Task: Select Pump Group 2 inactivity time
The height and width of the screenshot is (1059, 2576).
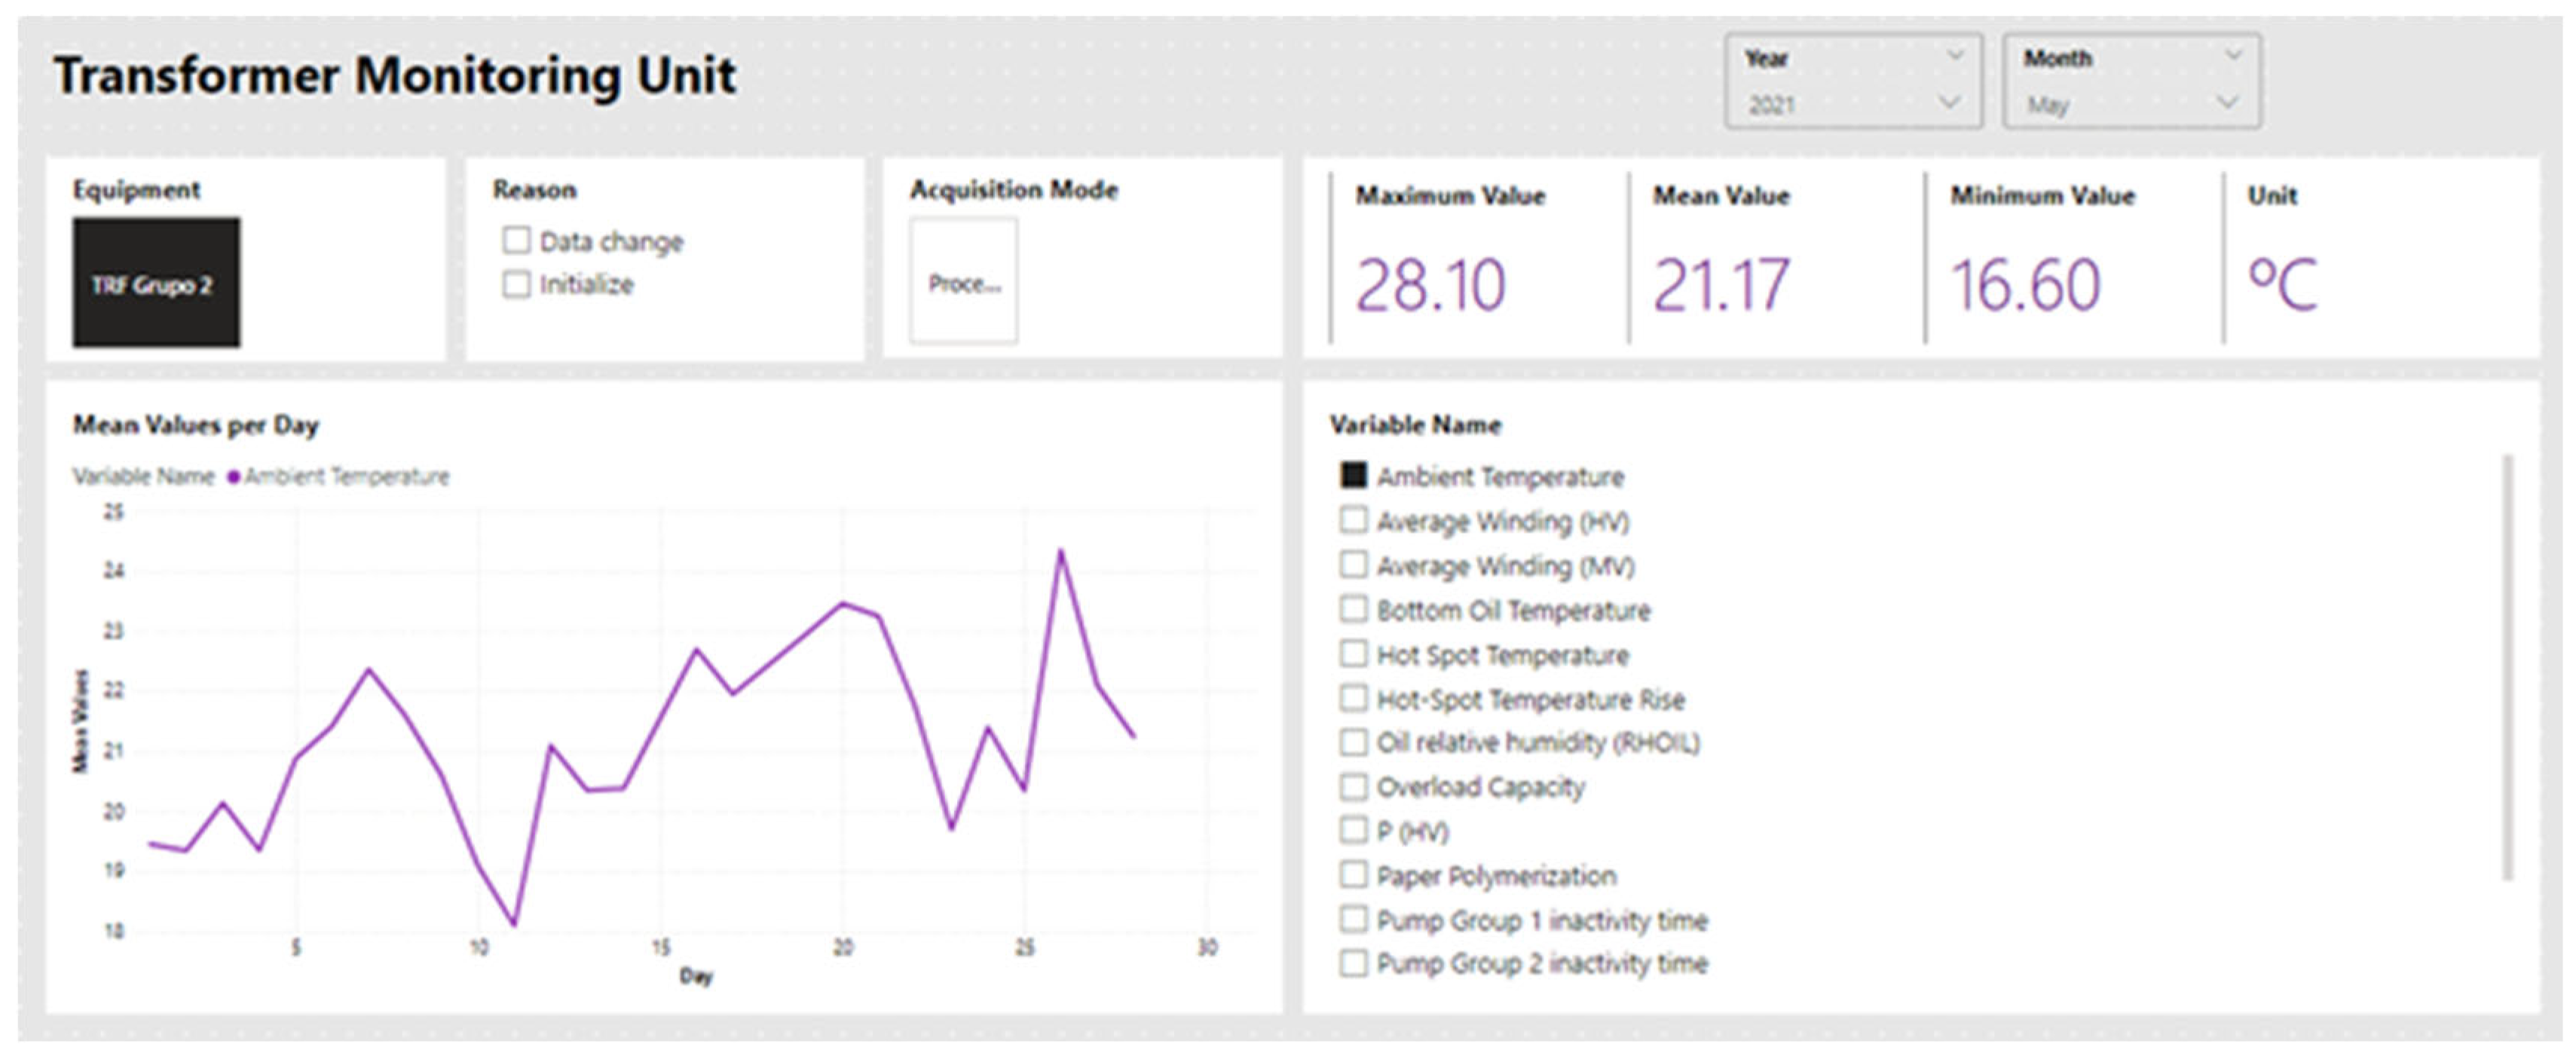Action: pos(1353,963)
